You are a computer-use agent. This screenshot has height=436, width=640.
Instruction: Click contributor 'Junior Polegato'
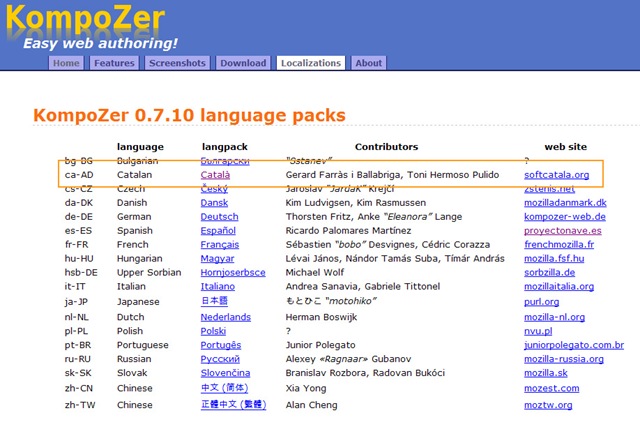click(x=320, y=345)
